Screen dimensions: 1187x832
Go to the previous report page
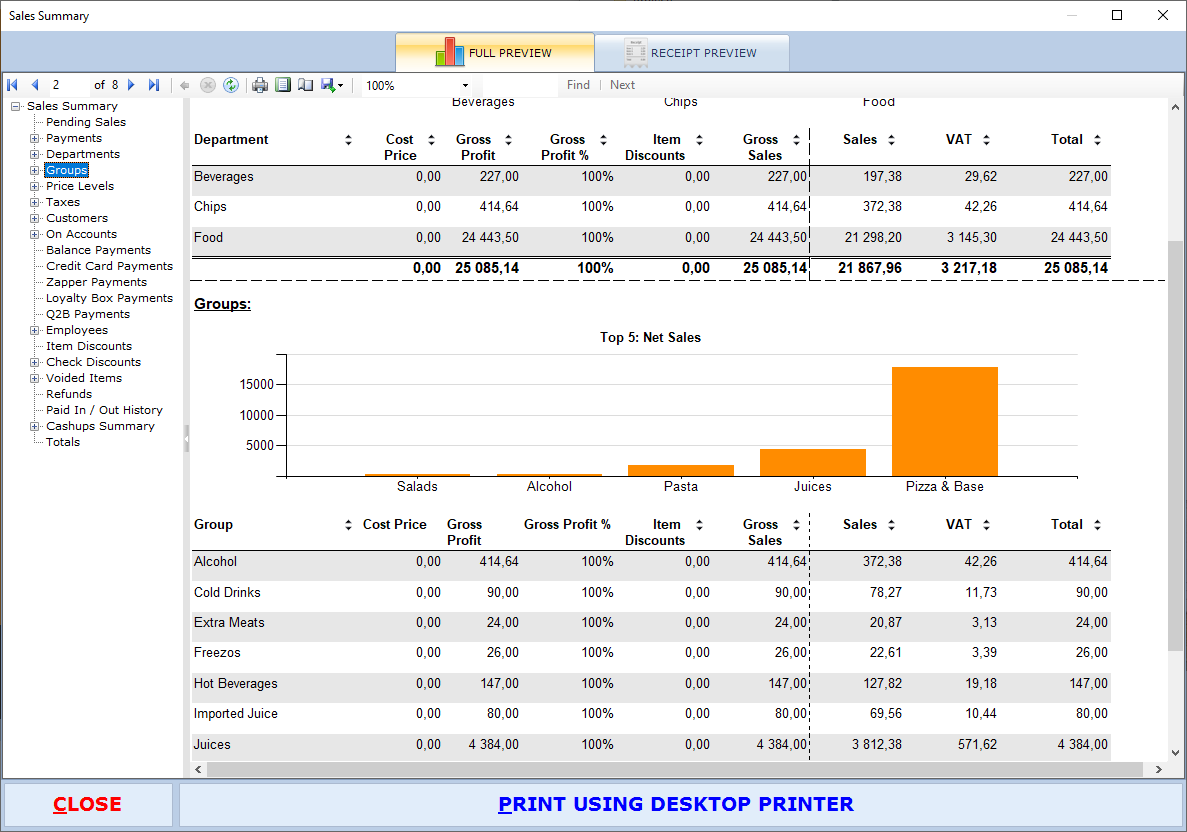[35, 86]
